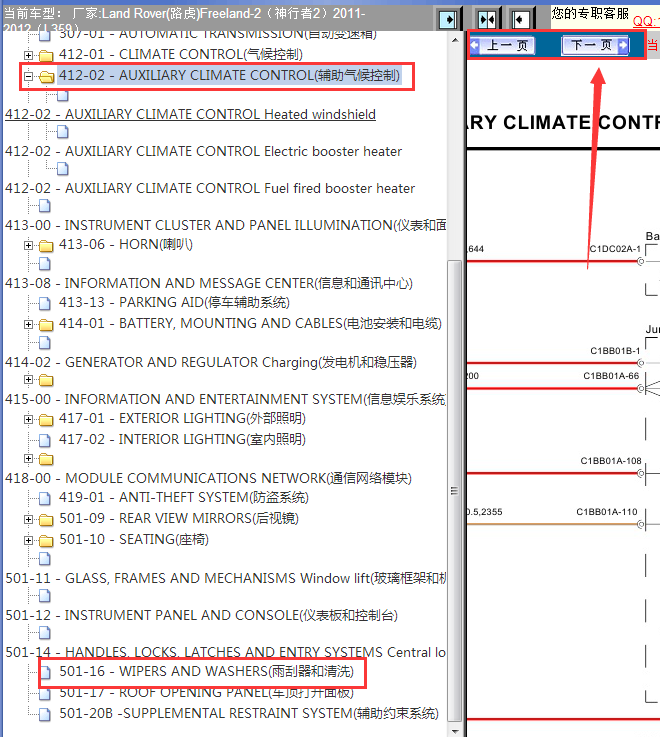Open the red QQ customer service link

[x=646, y=21]
